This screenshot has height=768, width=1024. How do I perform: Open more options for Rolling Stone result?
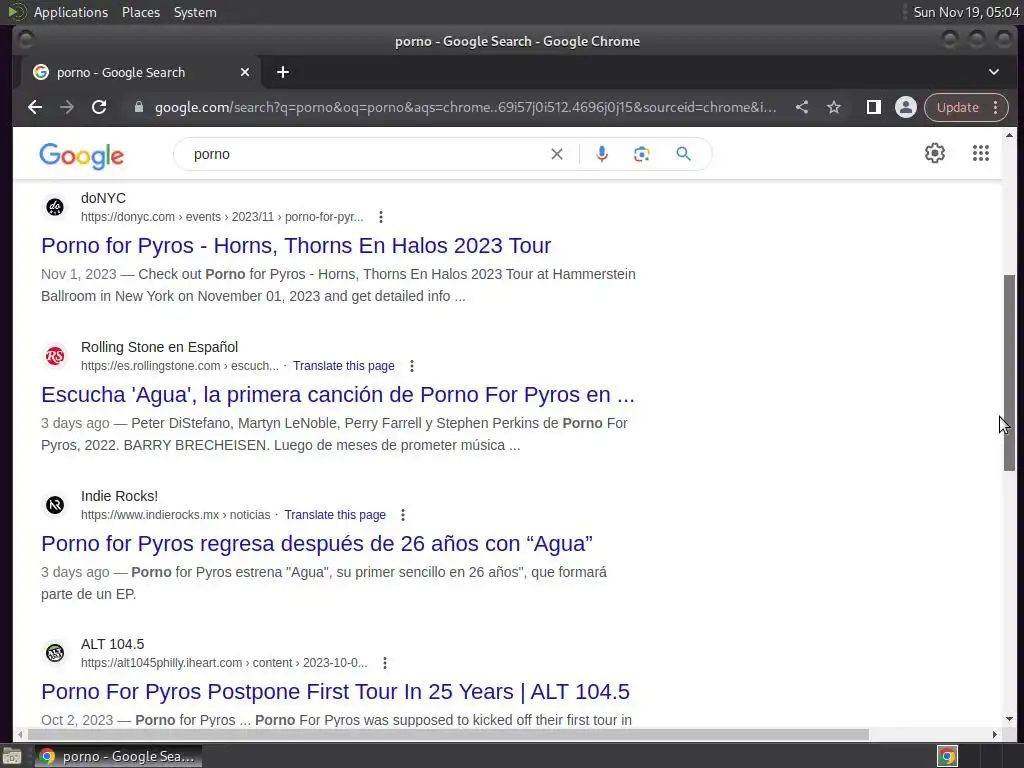tap(411, 366)
